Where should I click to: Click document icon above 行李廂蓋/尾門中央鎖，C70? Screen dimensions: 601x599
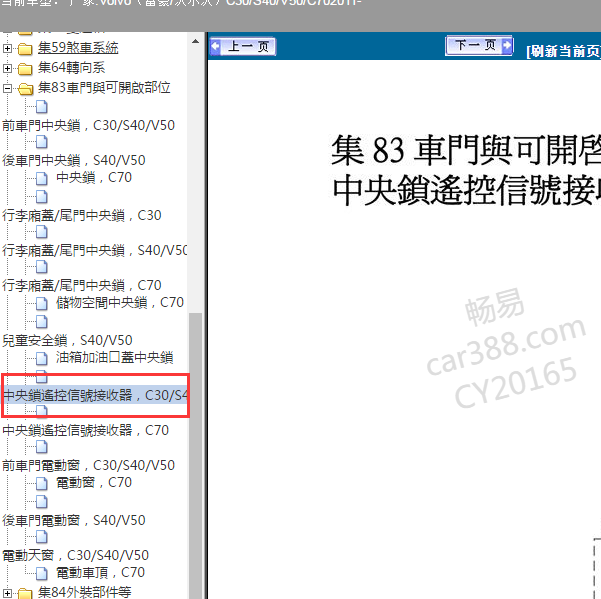(41, 267)
